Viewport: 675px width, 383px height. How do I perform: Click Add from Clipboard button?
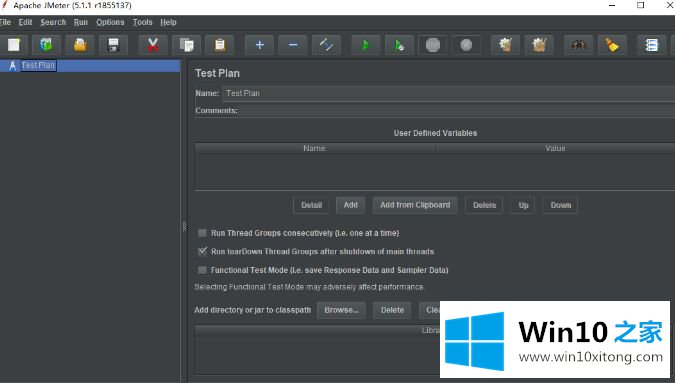[x=415, y=205]
